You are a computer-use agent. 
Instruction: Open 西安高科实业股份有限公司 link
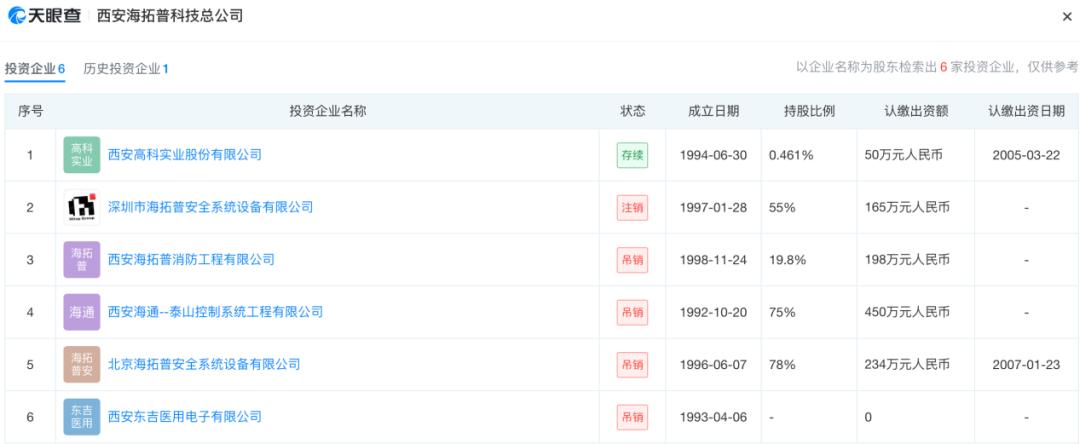pyautogui.click(x=185, y=155)
